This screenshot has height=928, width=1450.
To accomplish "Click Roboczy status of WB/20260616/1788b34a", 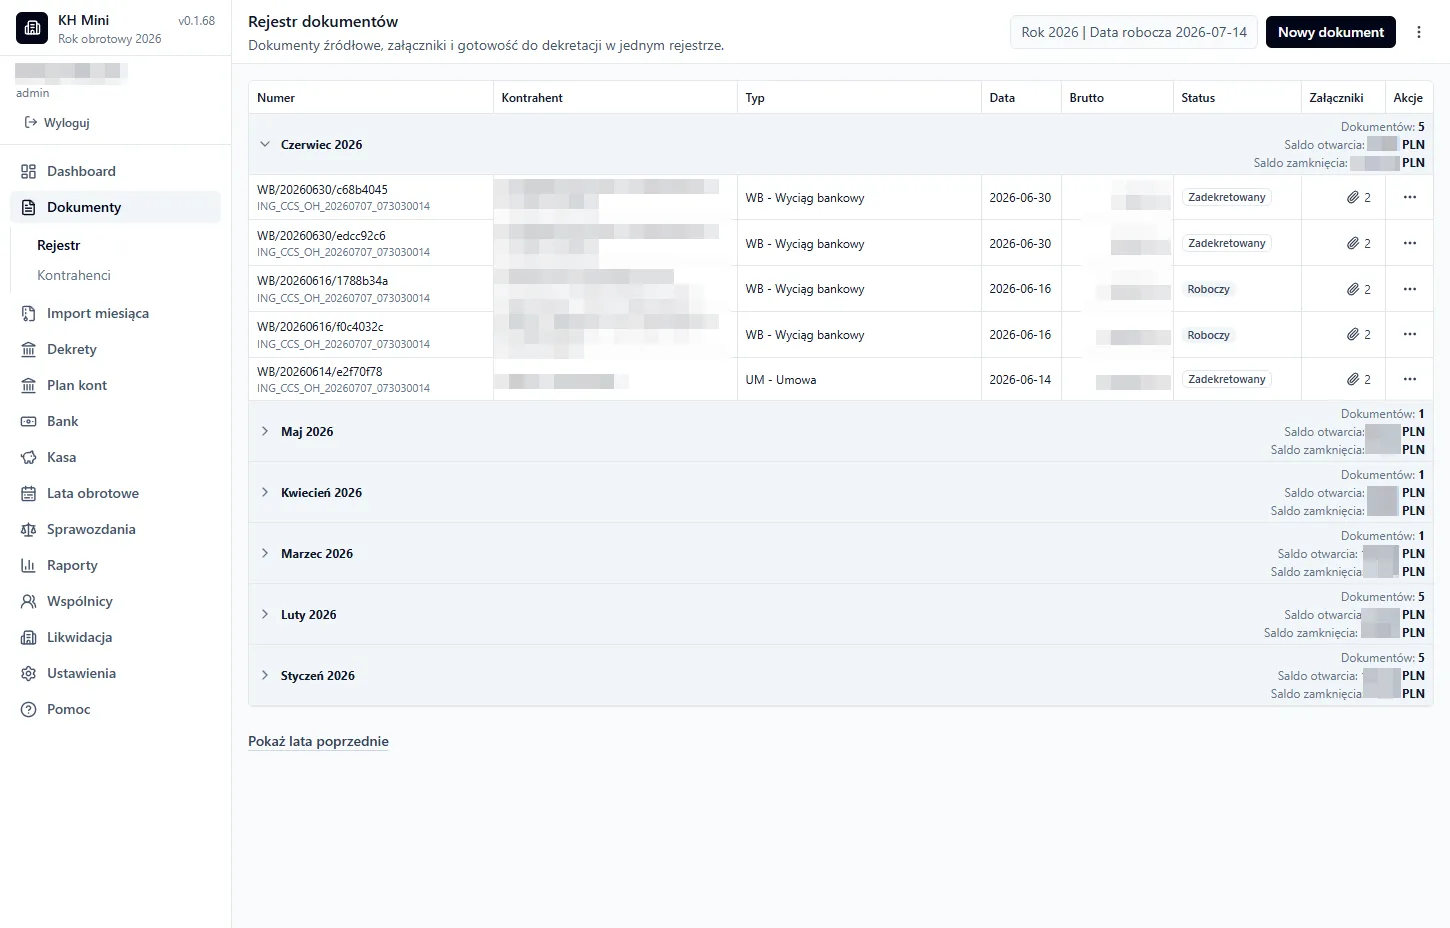I will click(1208, 289).
